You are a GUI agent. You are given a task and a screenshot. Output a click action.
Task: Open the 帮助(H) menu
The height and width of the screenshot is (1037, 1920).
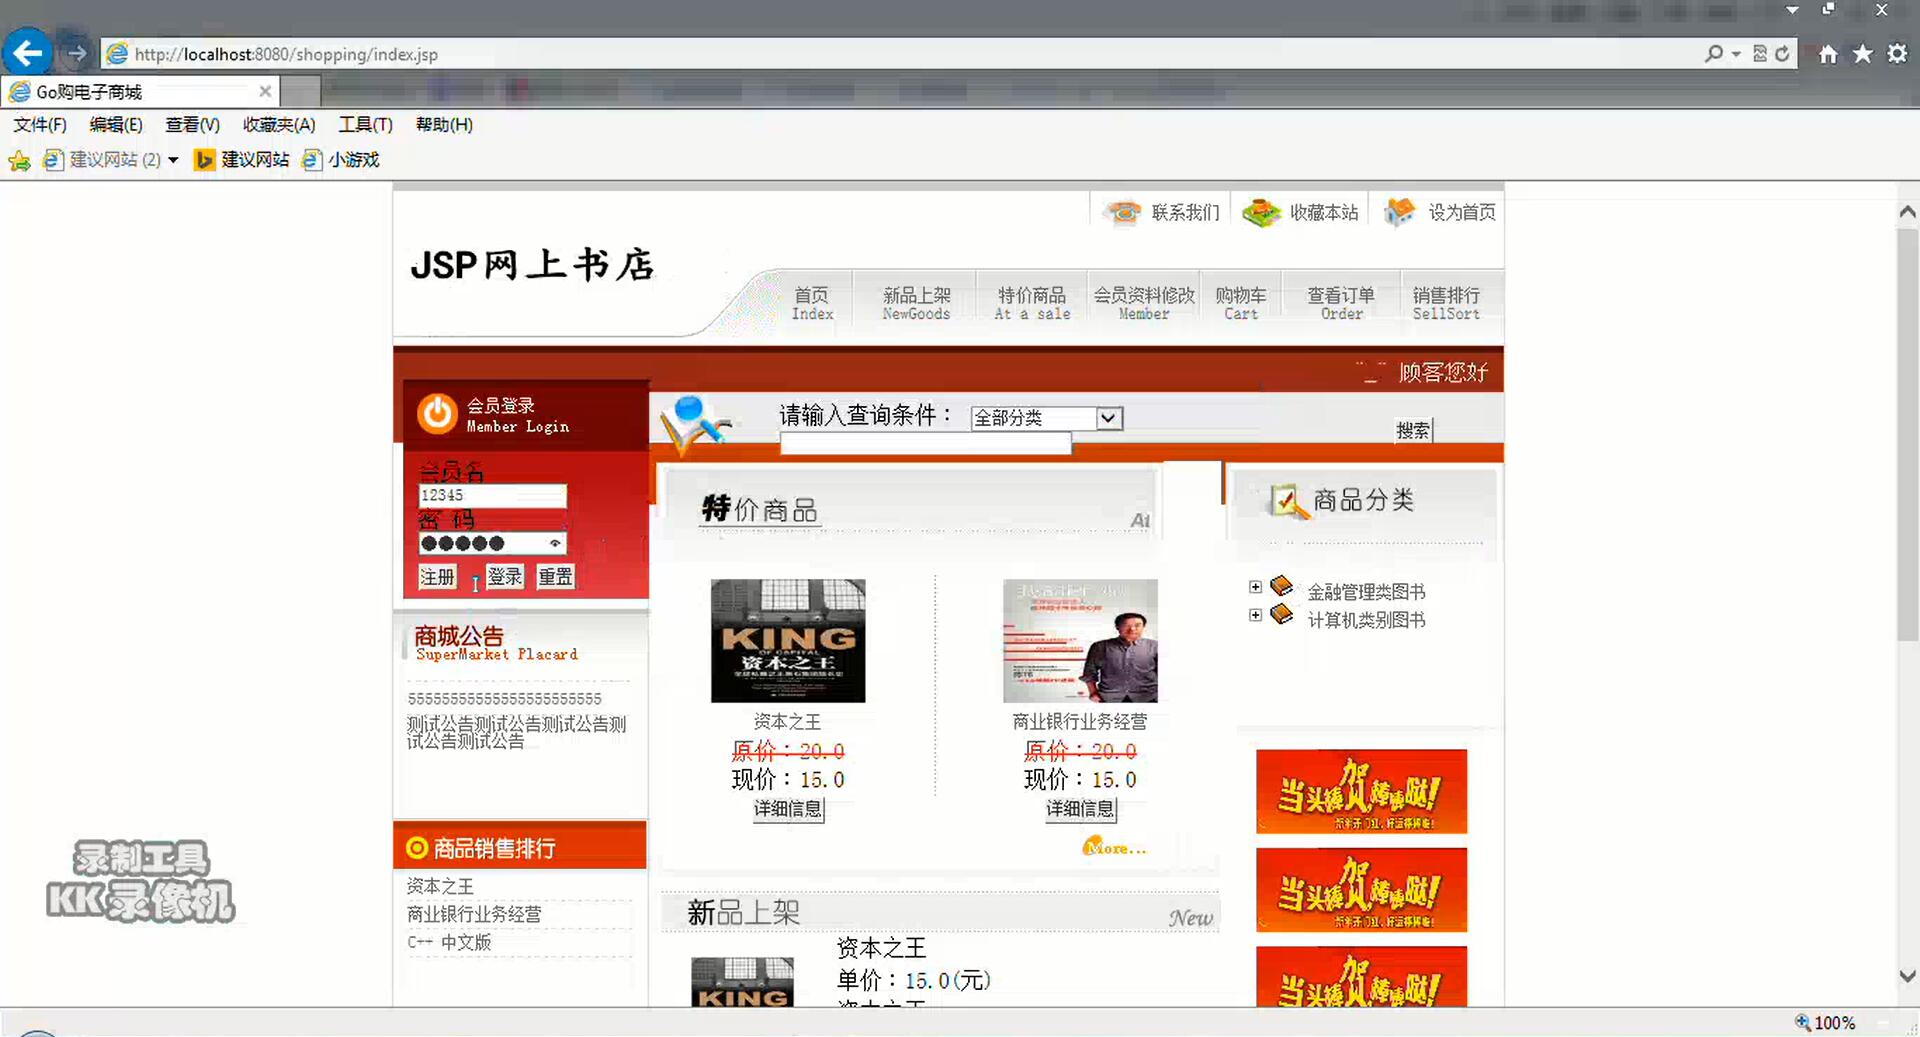click(x=444, y=125)
